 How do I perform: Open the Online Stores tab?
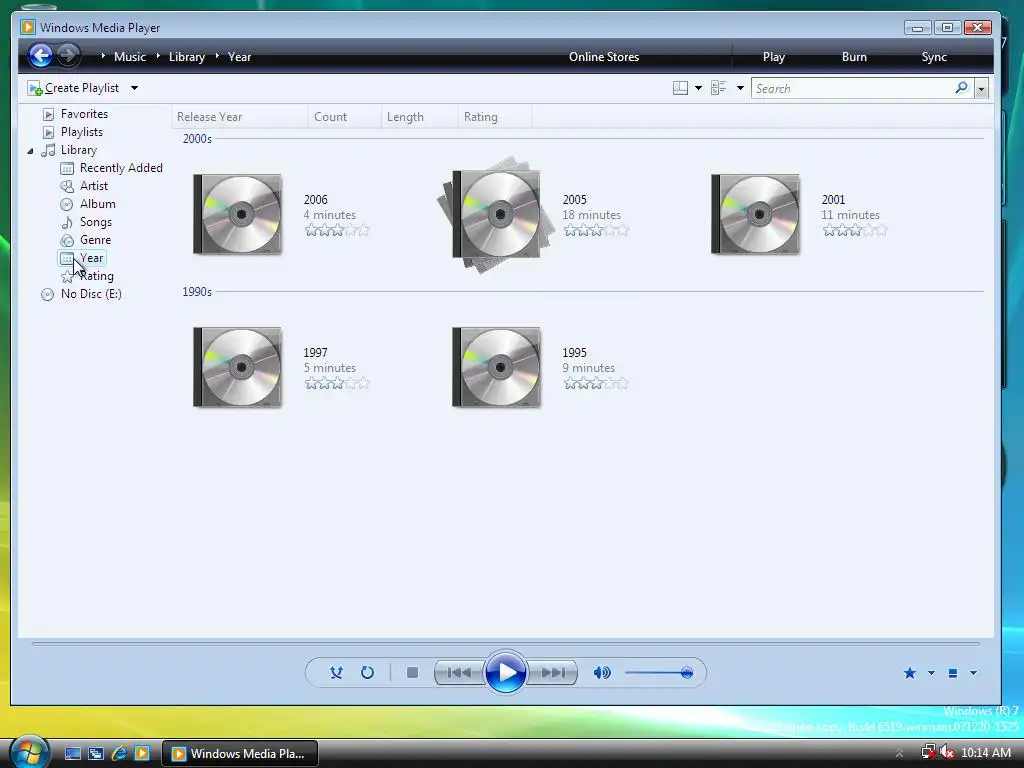click(x=604, y=57)
